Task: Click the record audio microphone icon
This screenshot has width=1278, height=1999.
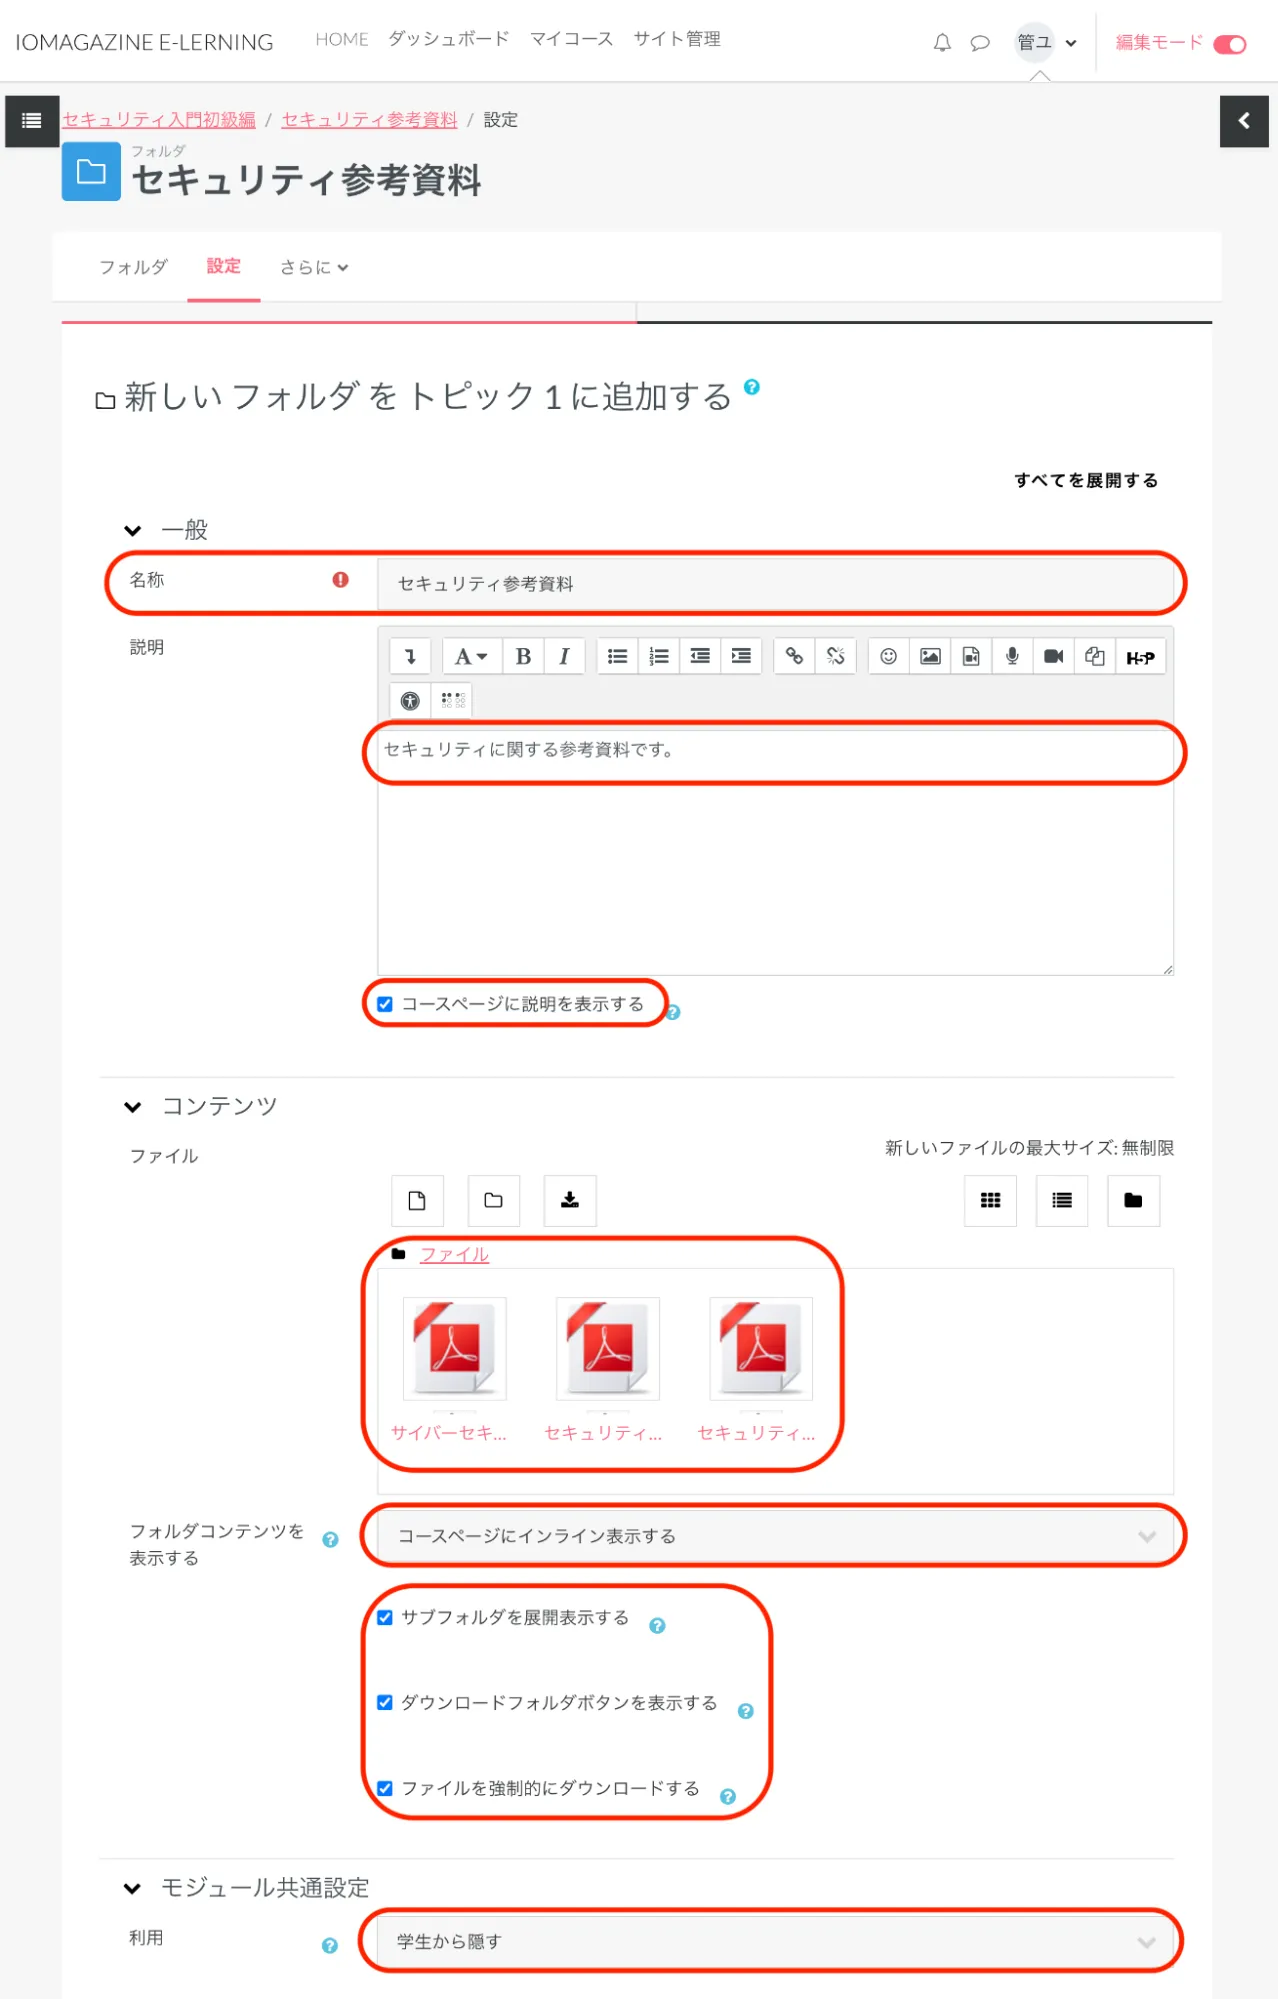Action: click(1012, 656)
